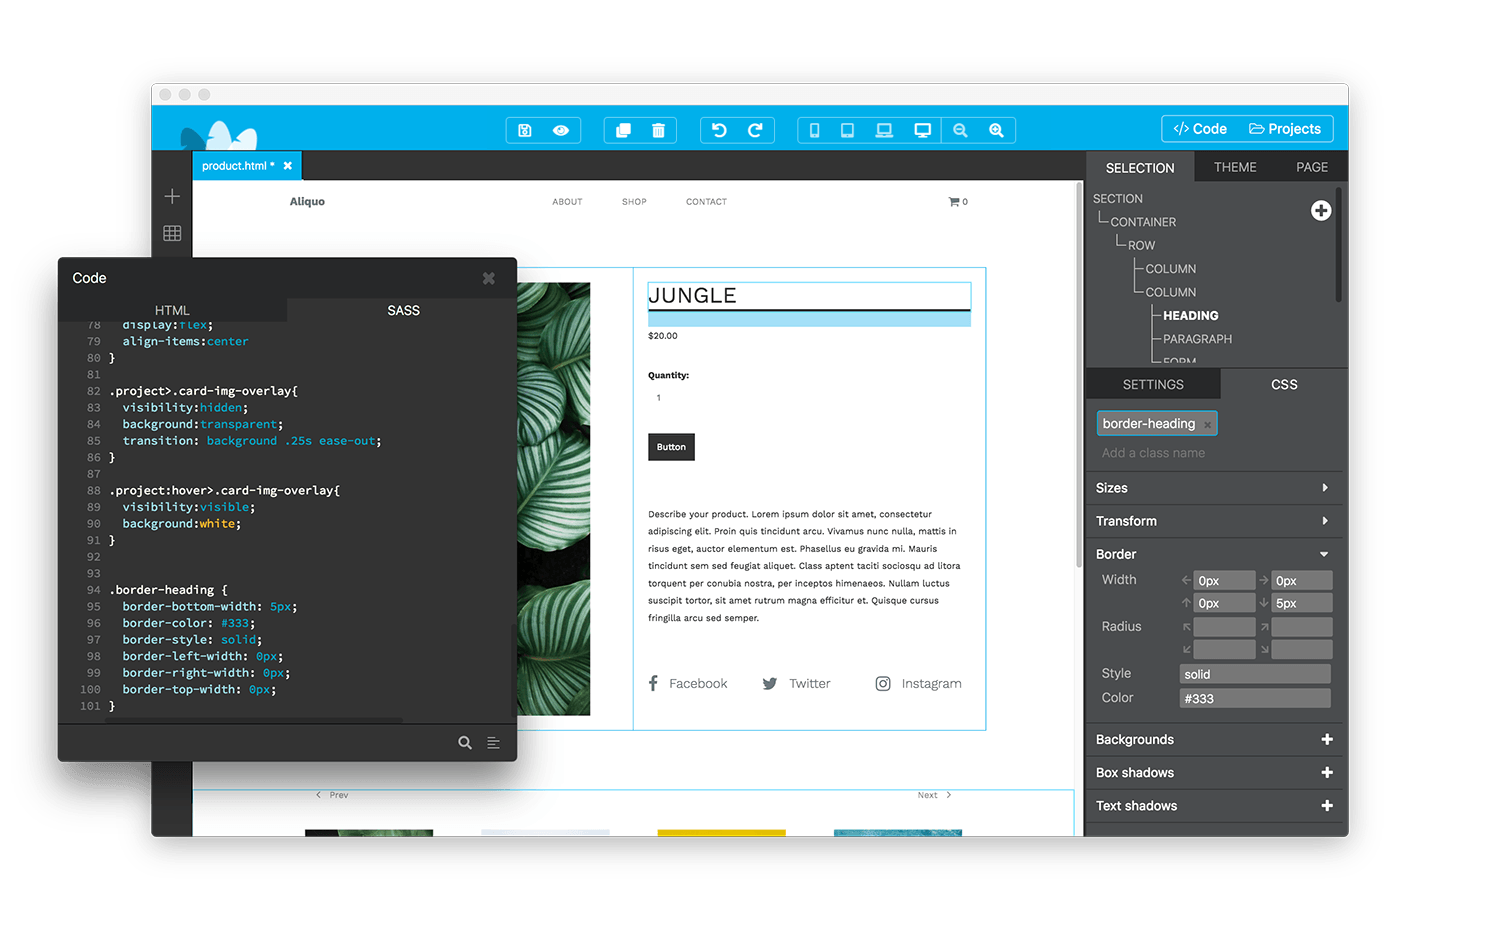This screenshot has width=1500, height=936.
Task: Switch to the laptop viewport
Action: (x=884, y=130)
